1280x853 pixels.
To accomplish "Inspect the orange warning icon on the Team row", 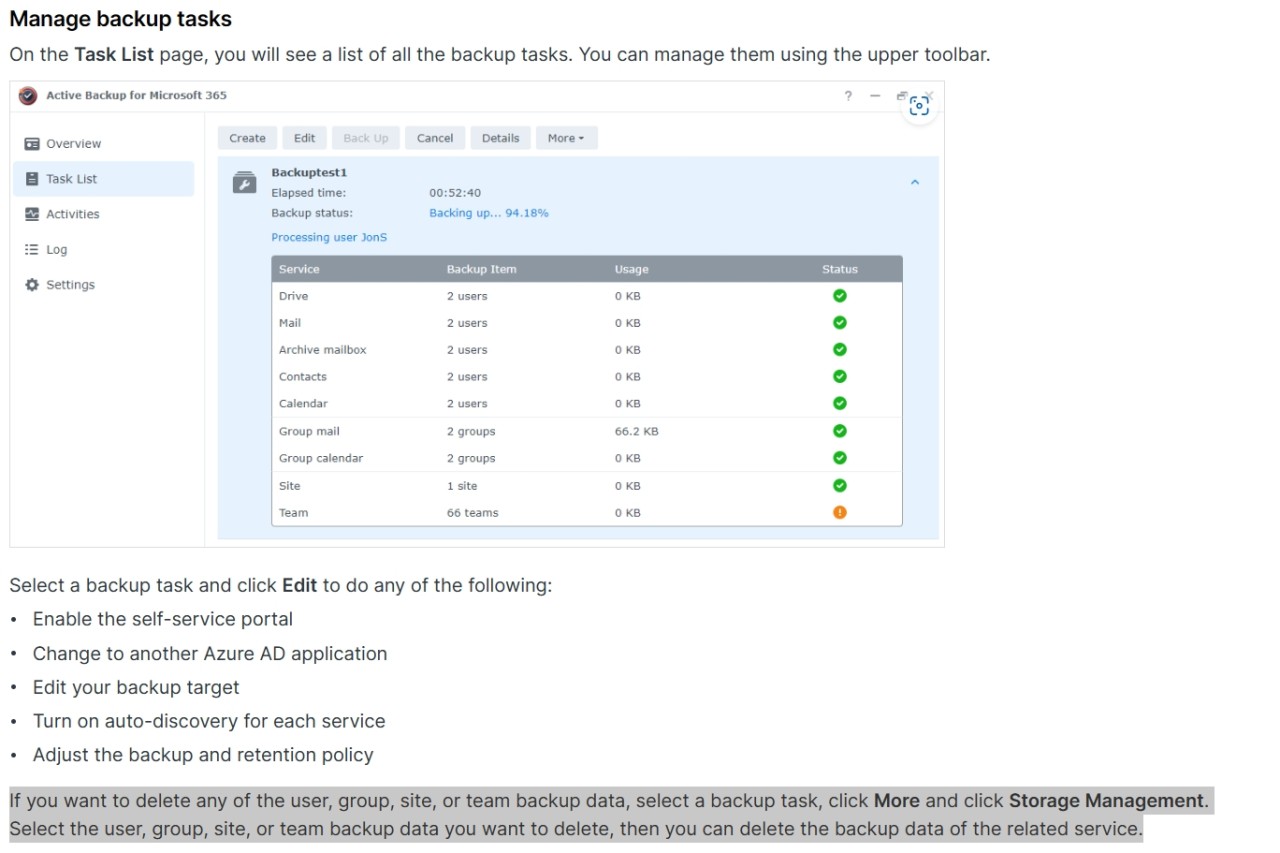I will [839, 512].
